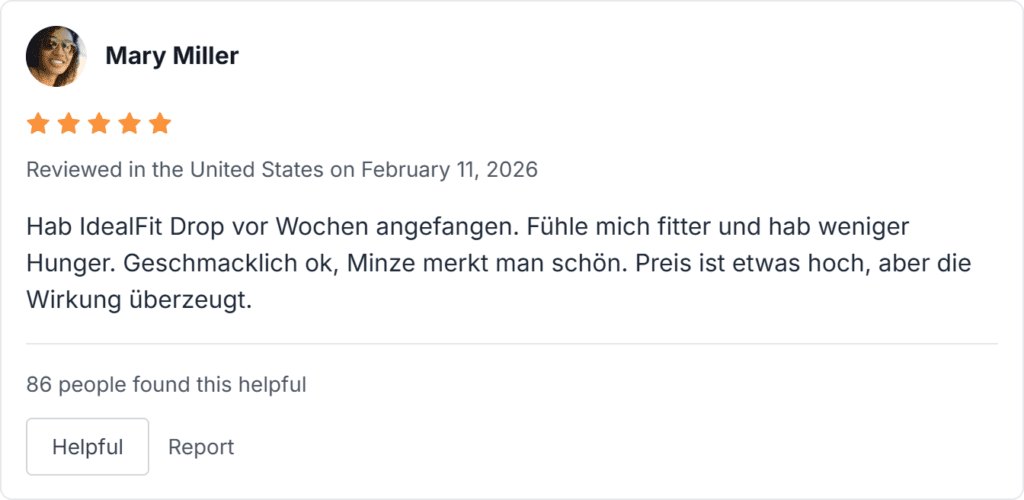The height and width of the screenshot is (500, 1024).
Task: Open the reviewer name Mary Miller
Action: coord(172,56)
